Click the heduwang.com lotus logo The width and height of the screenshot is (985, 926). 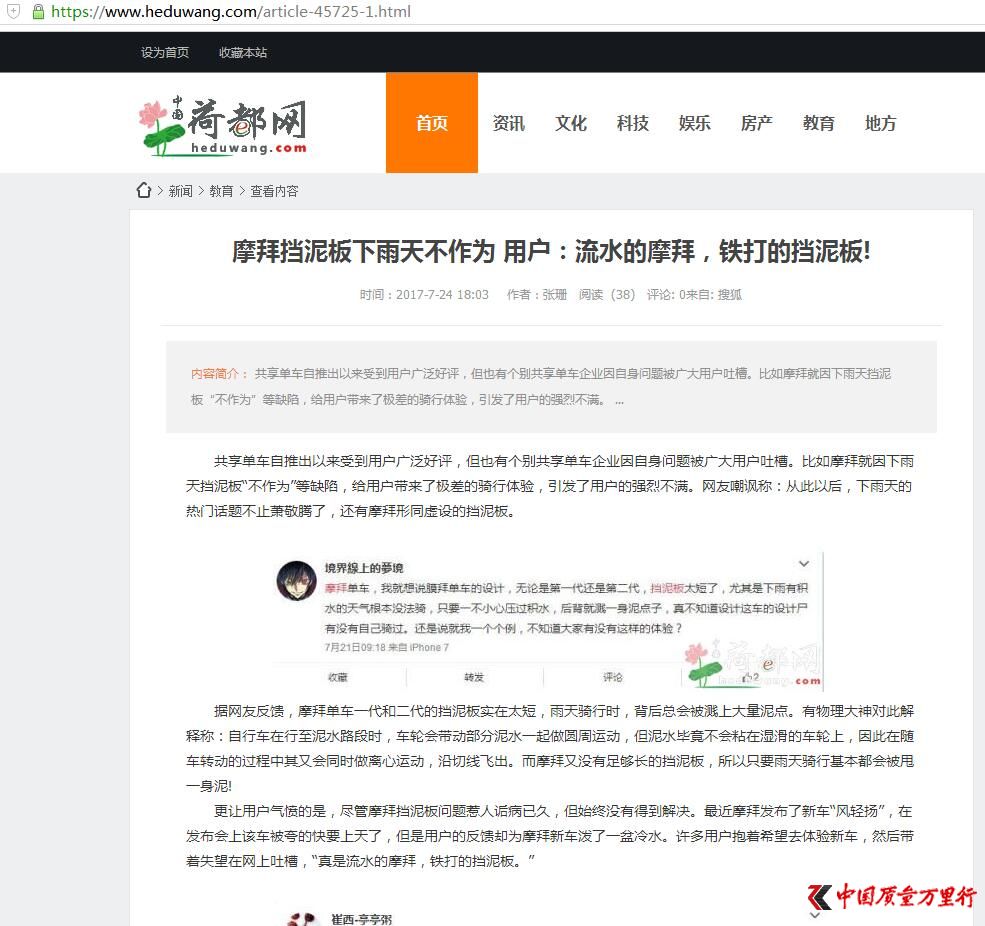coord(223,126)
